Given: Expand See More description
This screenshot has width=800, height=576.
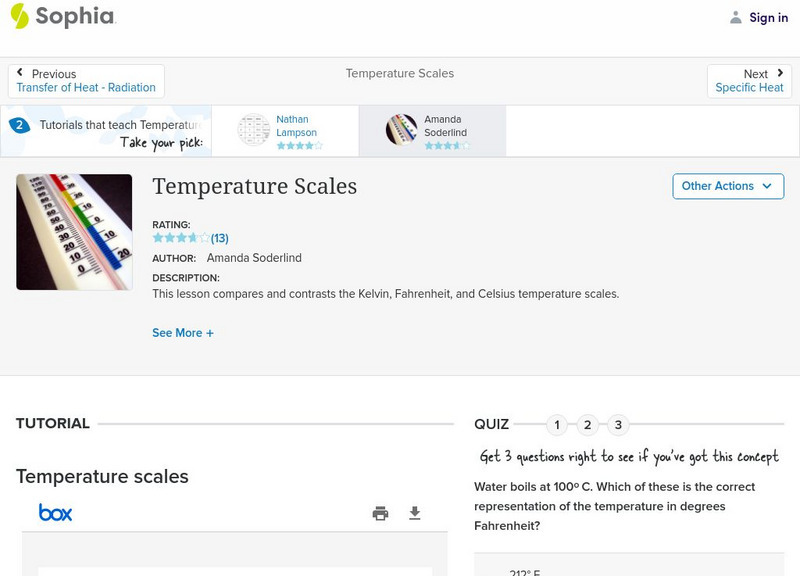Looking at the screenshot, I should click(x=182, y=333).
